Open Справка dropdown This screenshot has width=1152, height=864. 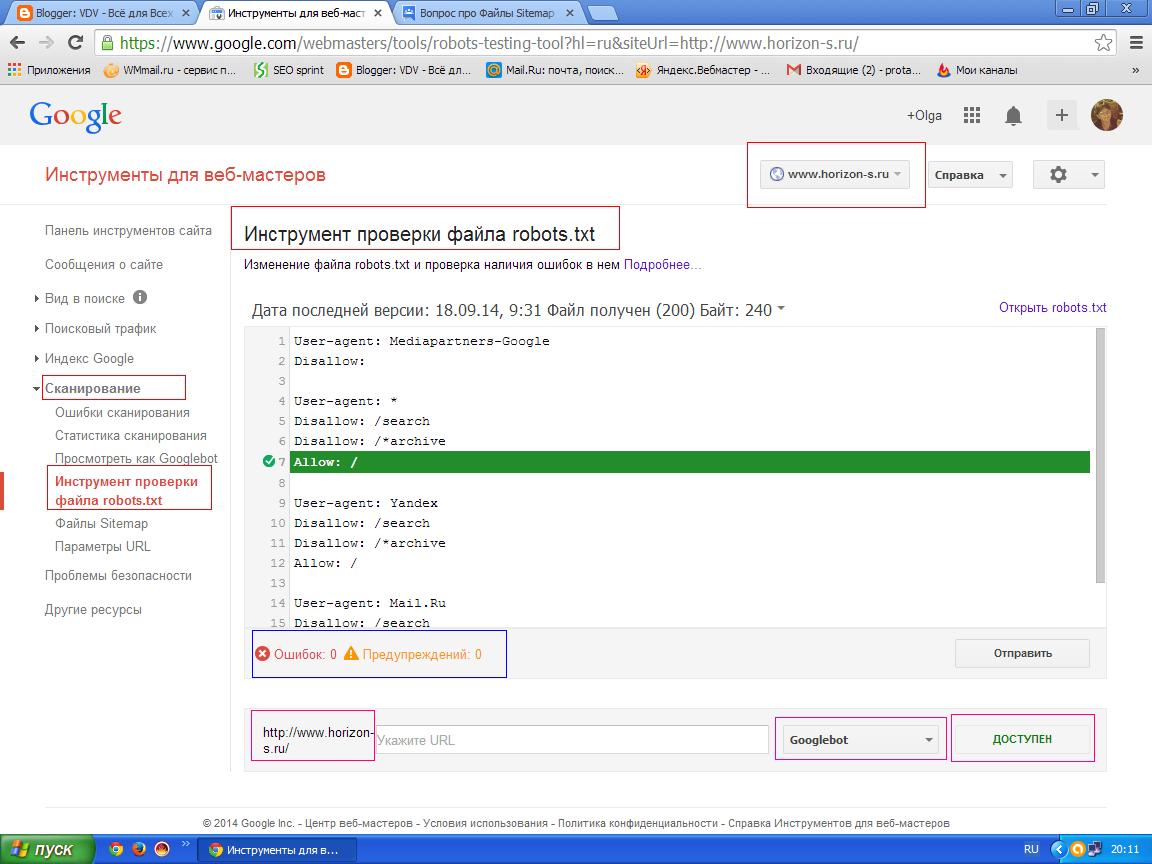point(970,175)
